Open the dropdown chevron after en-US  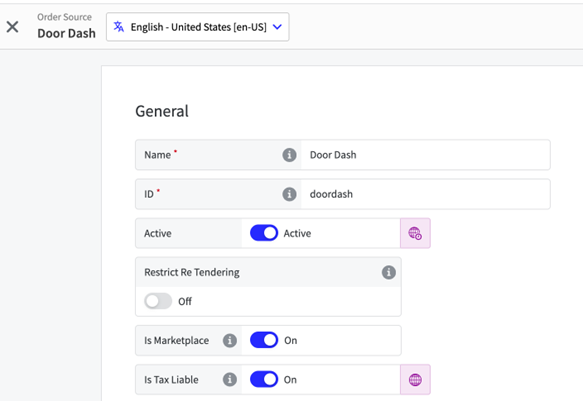coord(277,27)
